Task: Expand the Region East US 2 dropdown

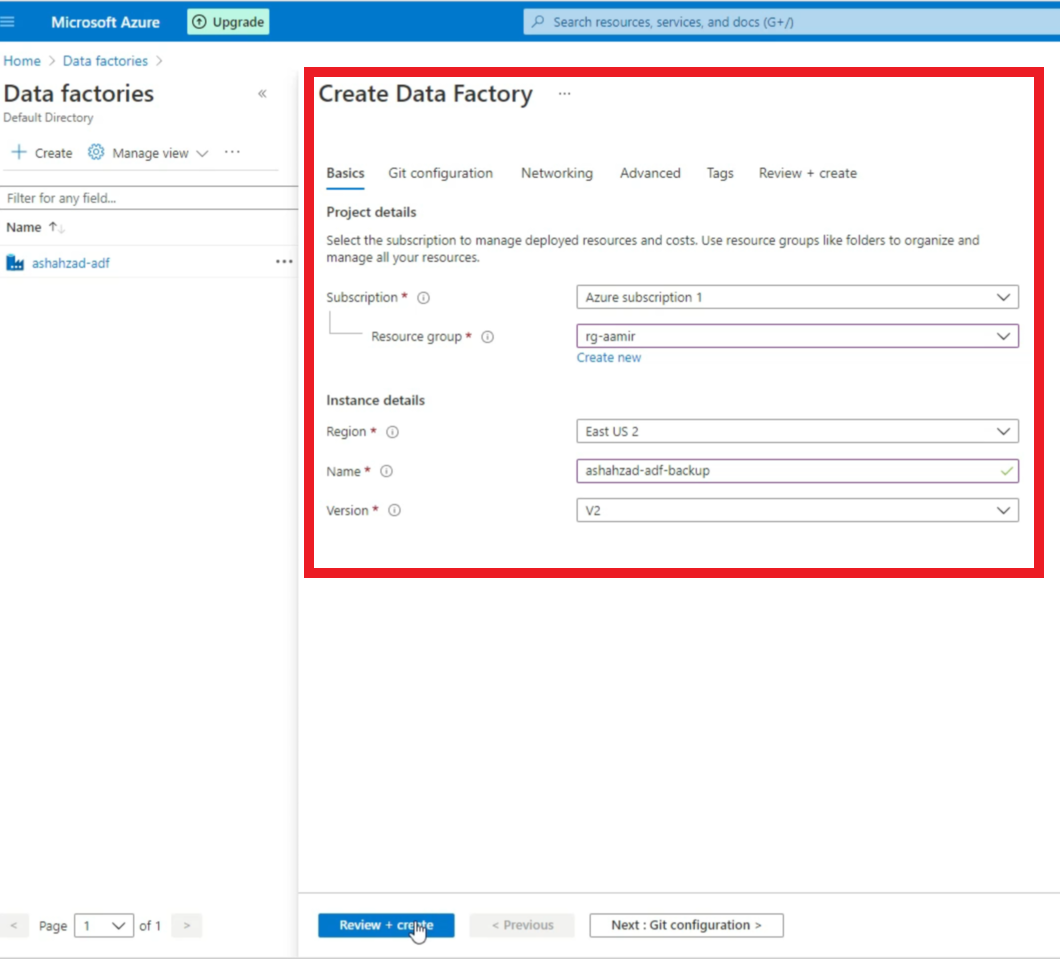Action: (x=797, y=431)
